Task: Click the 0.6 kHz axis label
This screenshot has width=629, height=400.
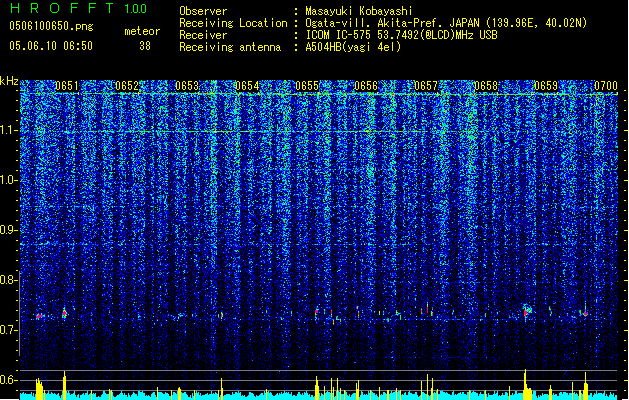Action: pyautogui.click(x=9, y=380)
